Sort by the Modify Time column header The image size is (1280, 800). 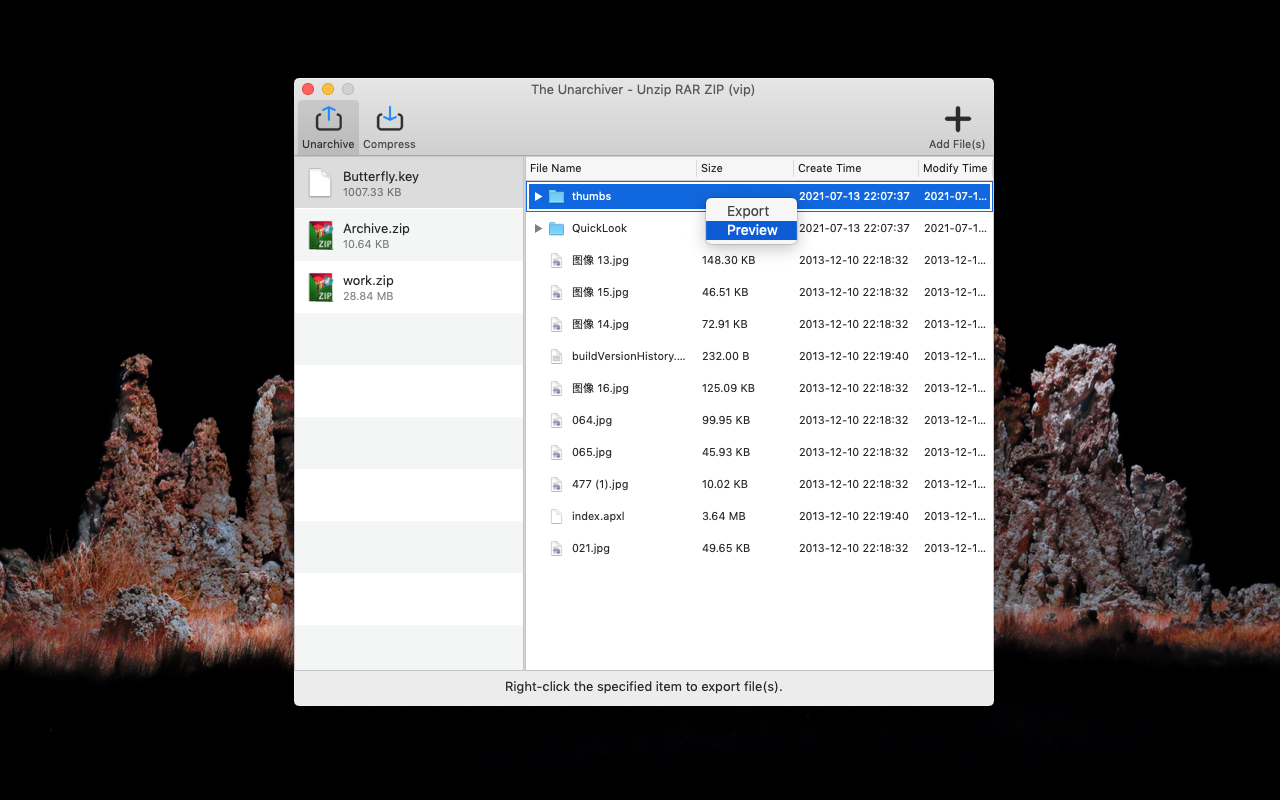tap(954, 168)
